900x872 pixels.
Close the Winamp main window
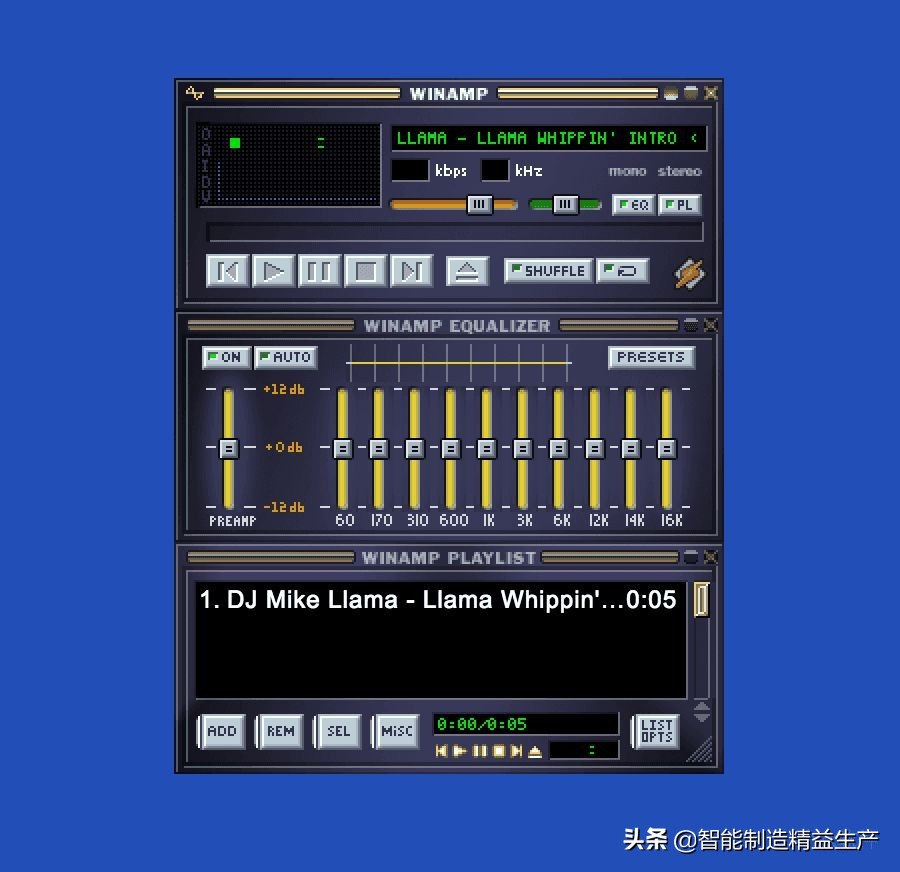[711, 93]
